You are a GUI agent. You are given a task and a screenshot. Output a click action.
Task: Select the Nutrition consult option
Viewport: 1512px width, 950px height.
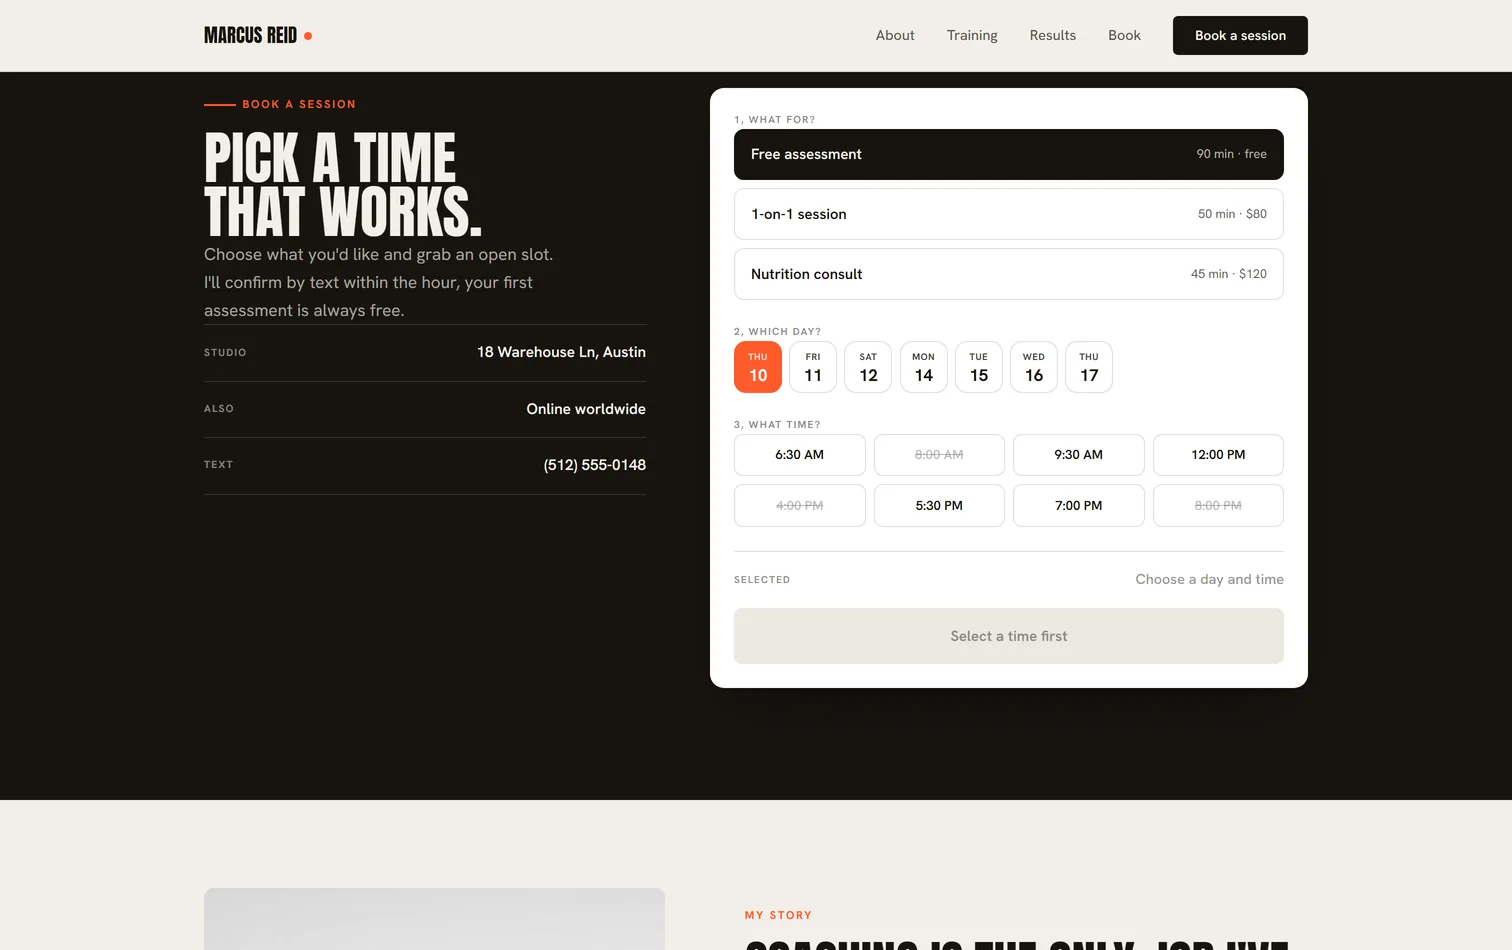pyautogui.click(x=1009, y=274)
